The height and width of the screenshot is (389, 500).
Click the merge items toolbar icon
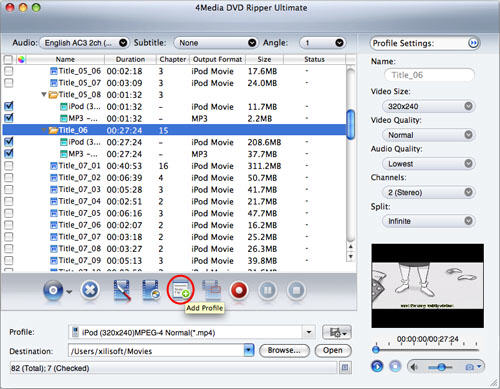tap(211, 290)
